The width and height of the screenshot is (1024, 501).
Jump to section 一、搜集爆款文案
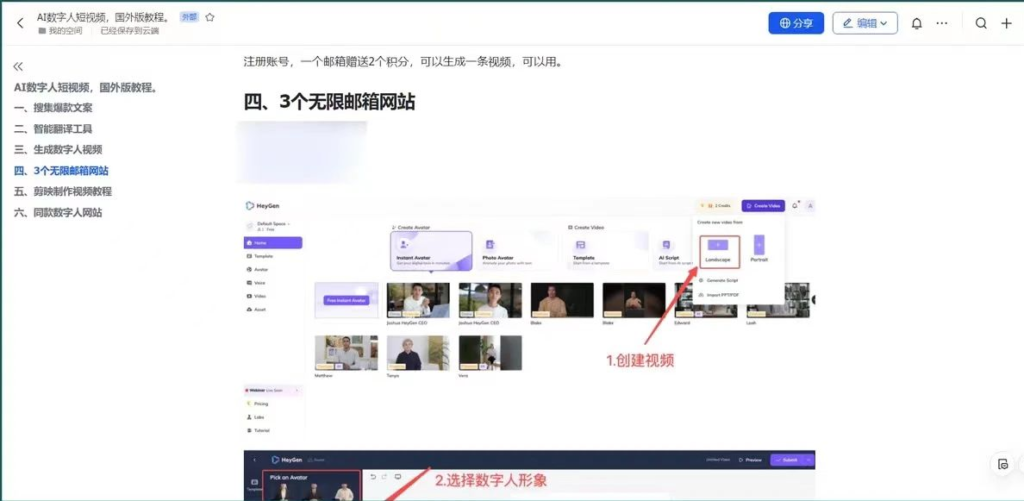click(x=53, y=108)
